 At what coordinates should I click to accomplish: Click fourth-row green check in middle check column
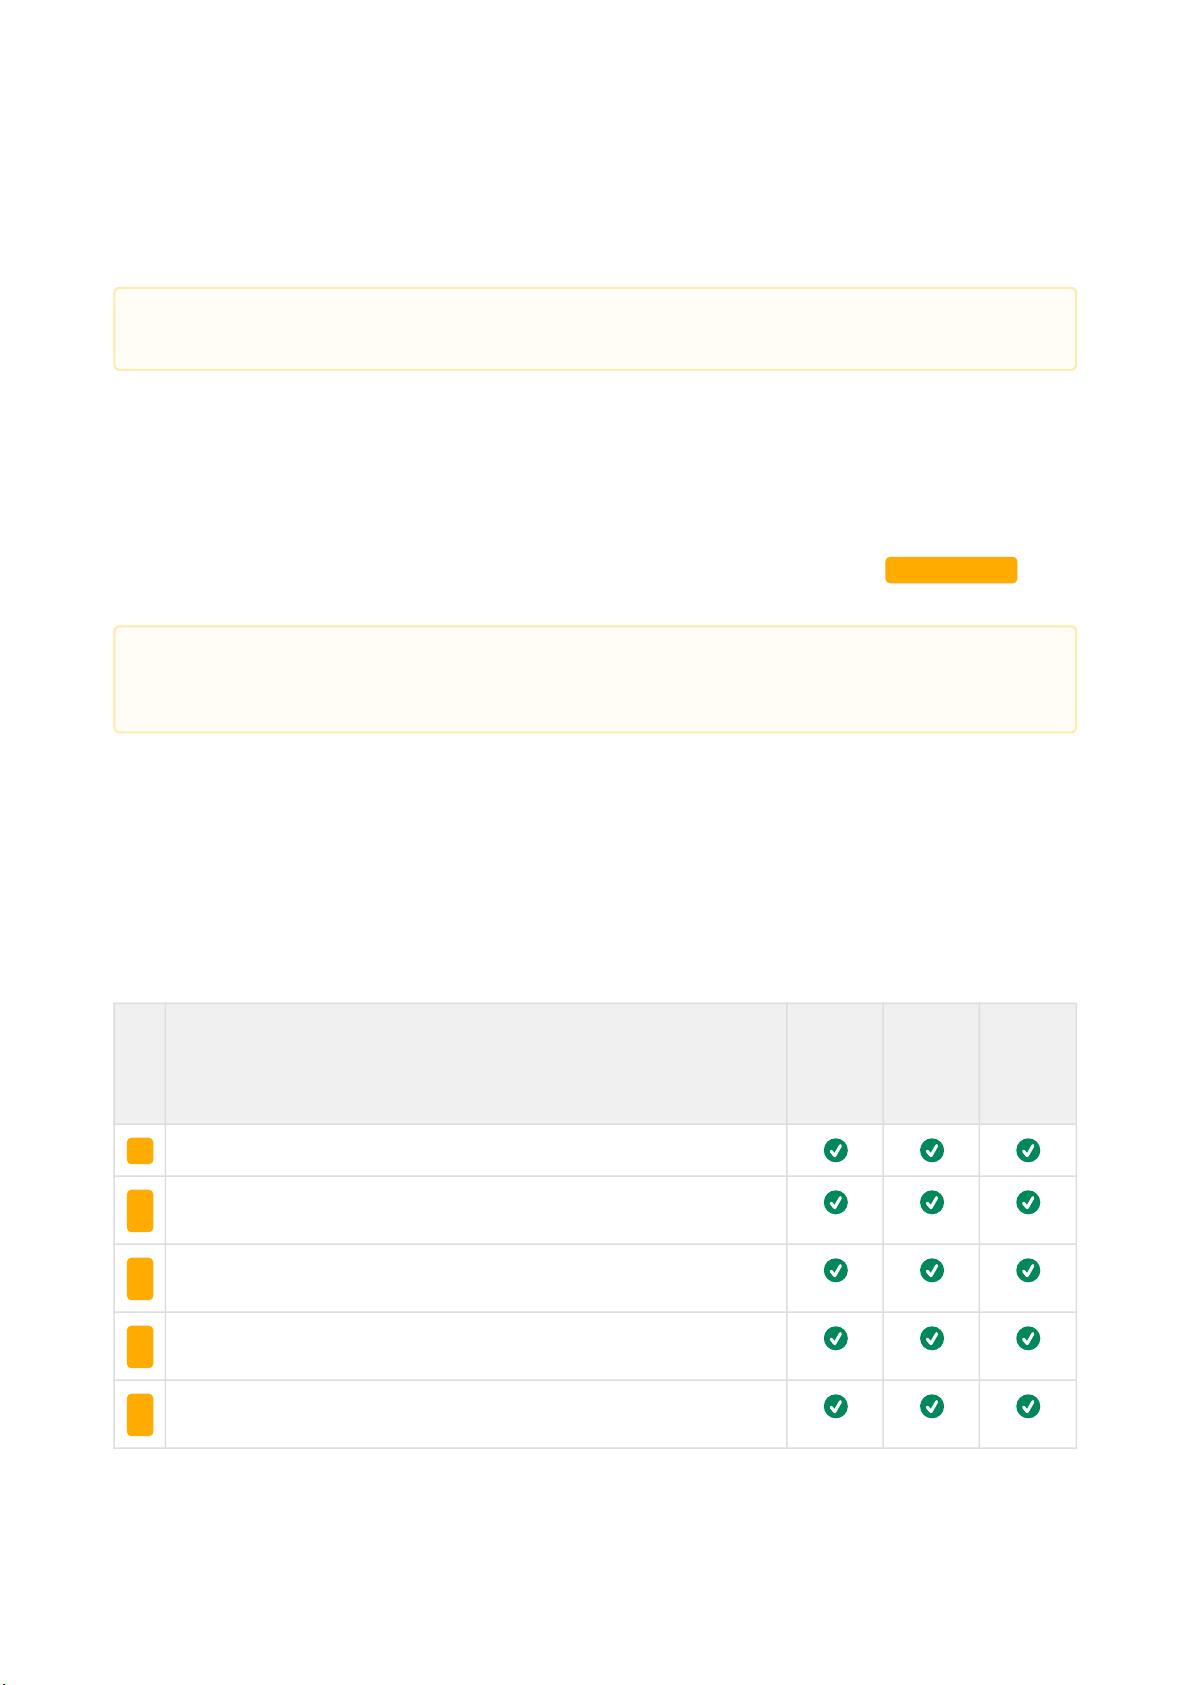(931, 1338)
